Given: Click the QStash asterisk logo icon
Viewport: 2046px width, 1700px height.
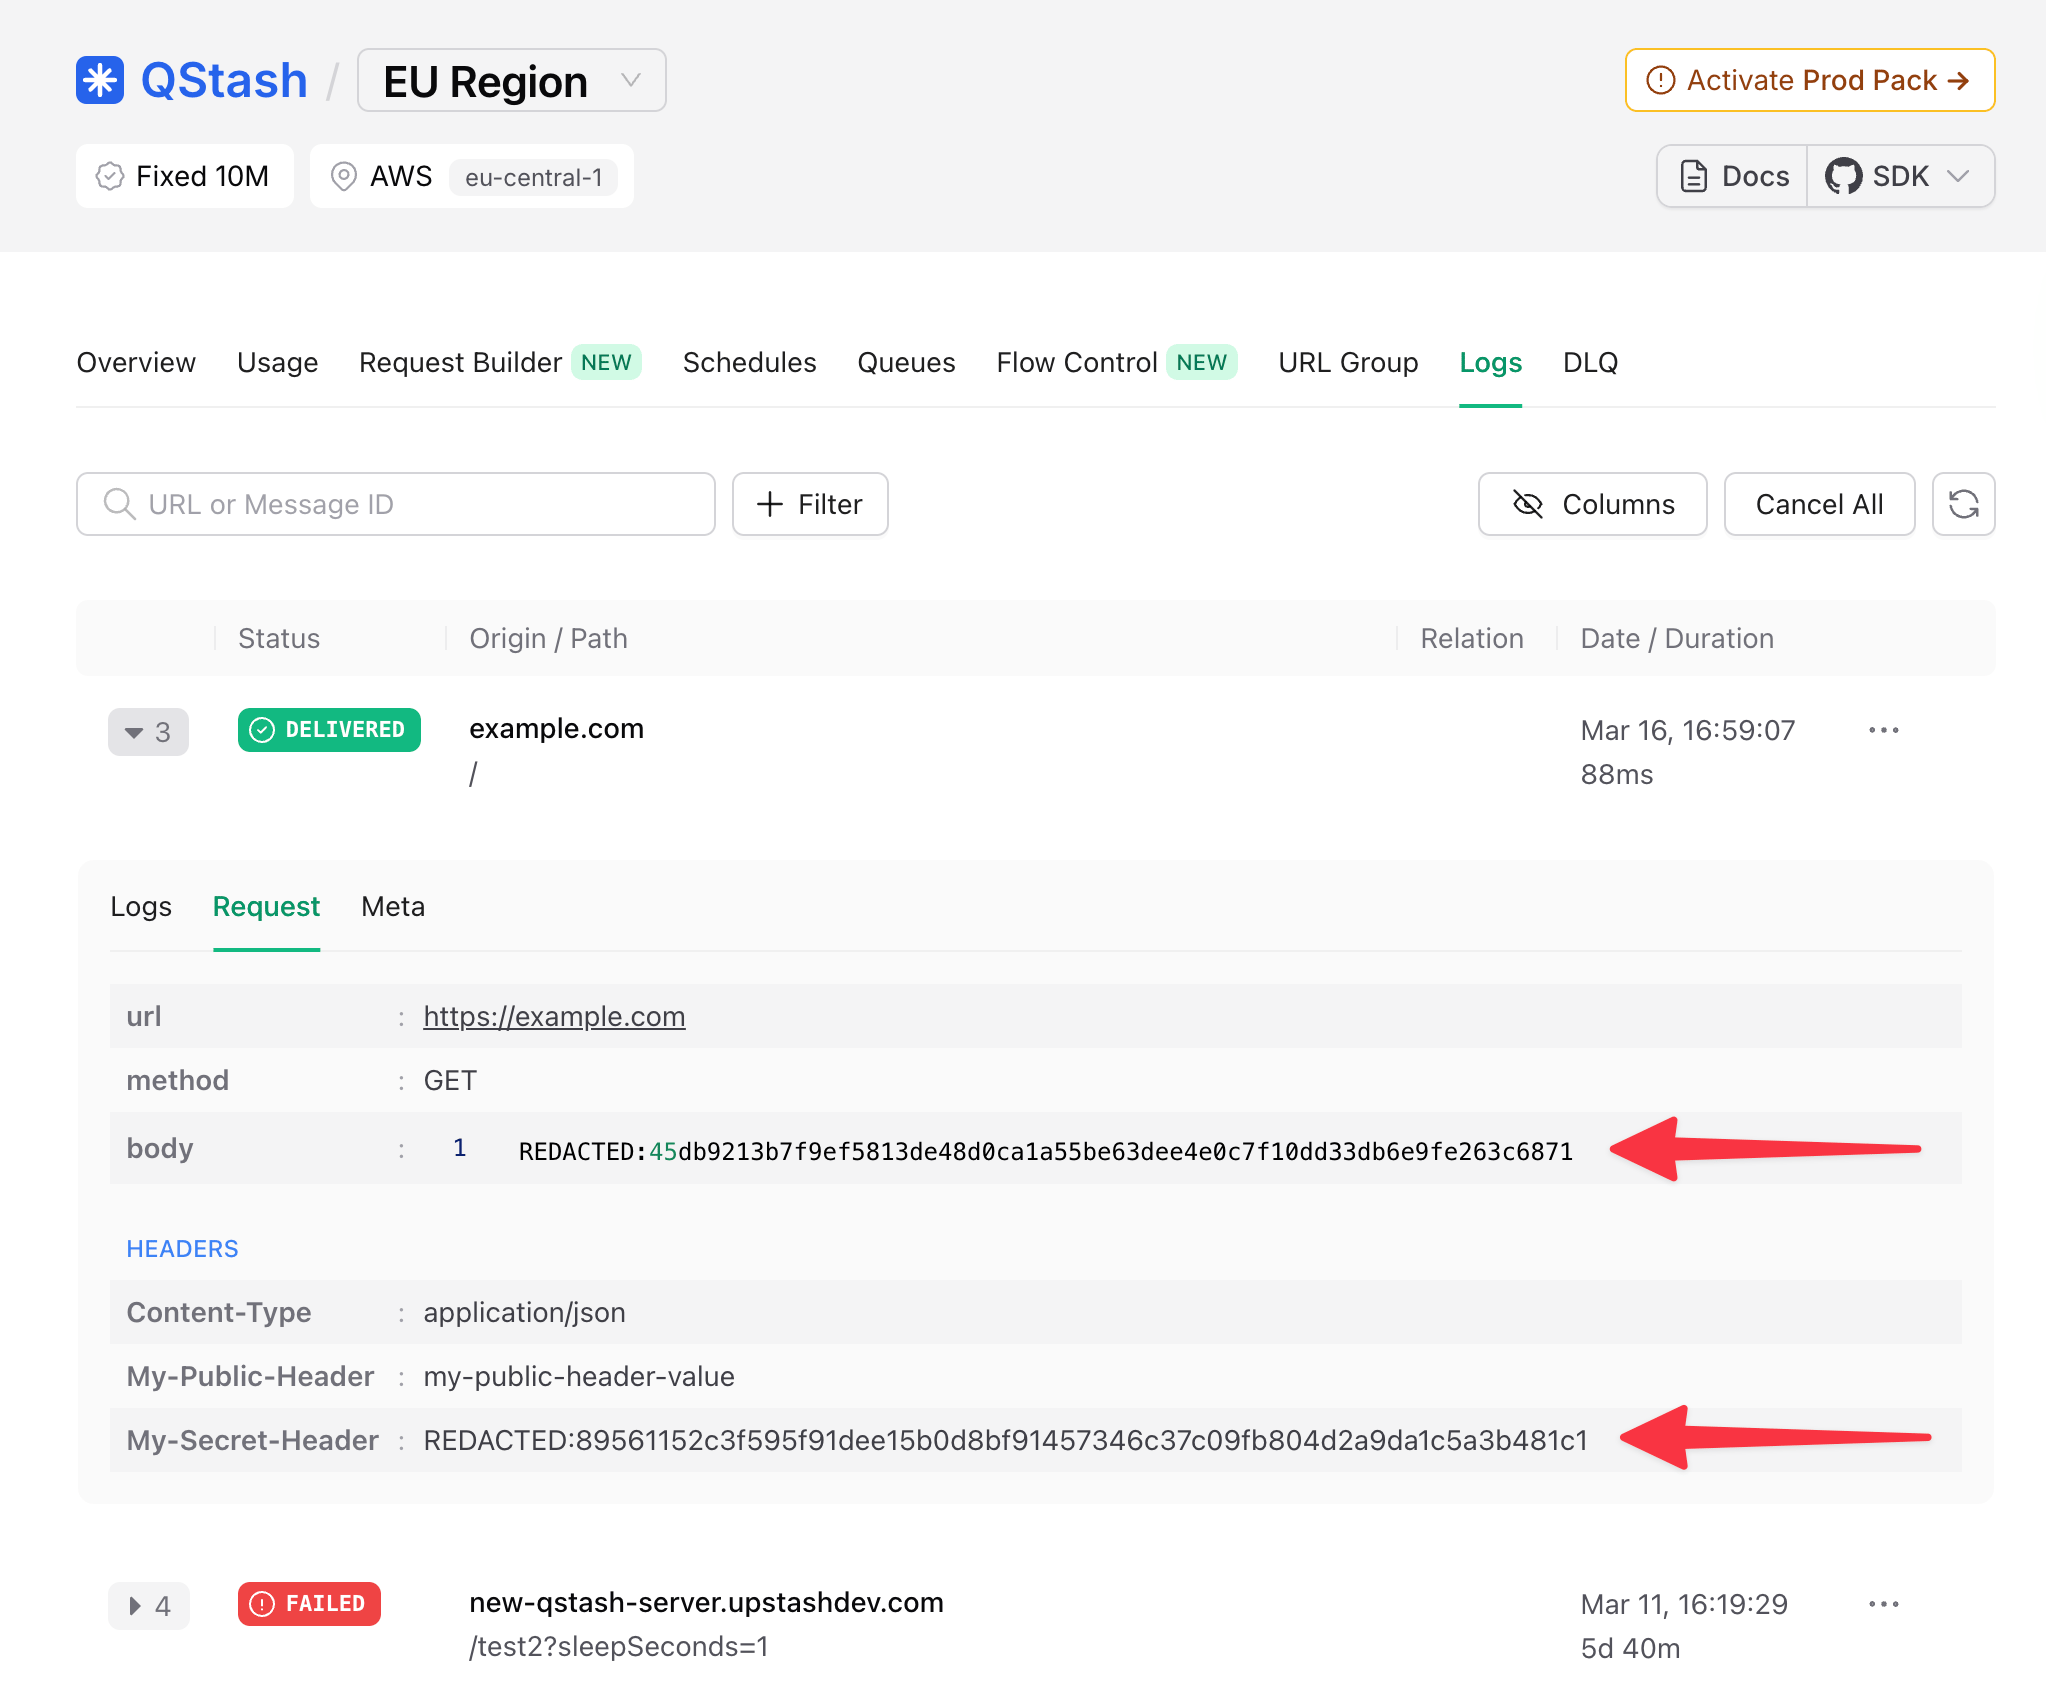Looking at the screenshot, I should 100,80.
